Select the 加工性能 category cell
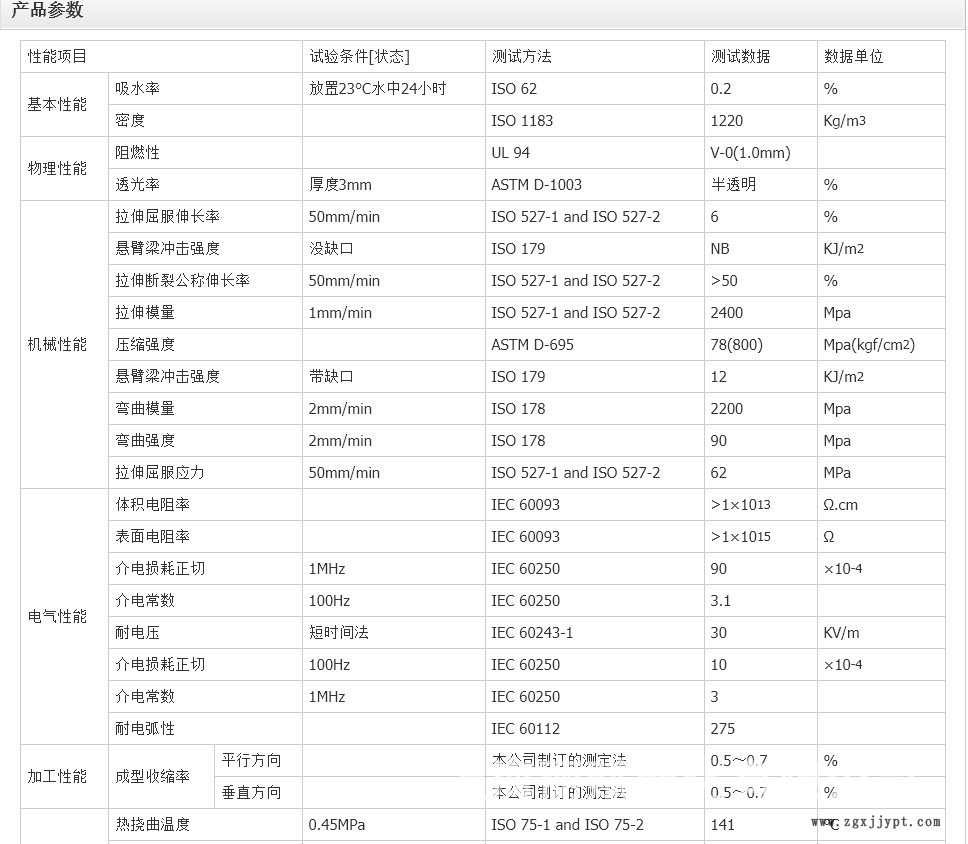This screenshot has width=968, height=844. 58,777
